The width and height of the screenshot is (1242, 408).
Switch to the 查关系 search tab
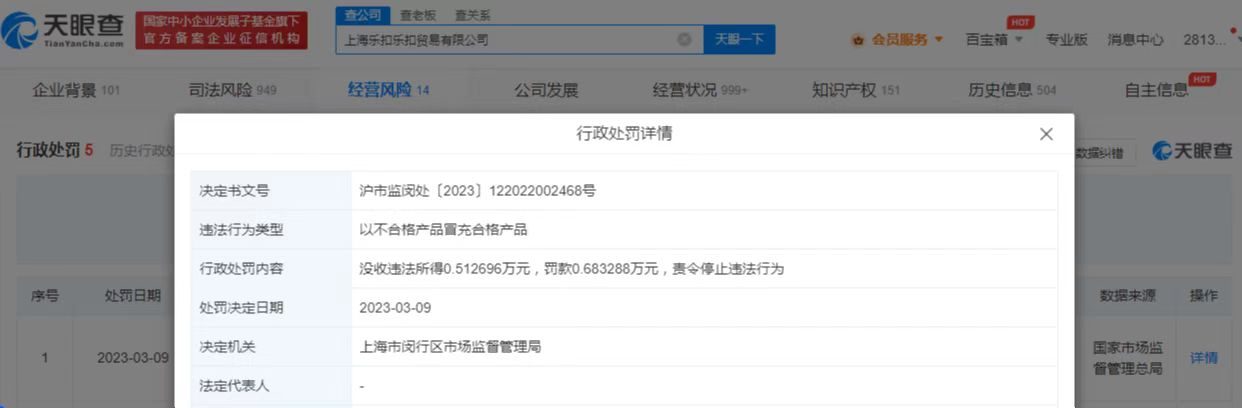(x=472, y=15)
